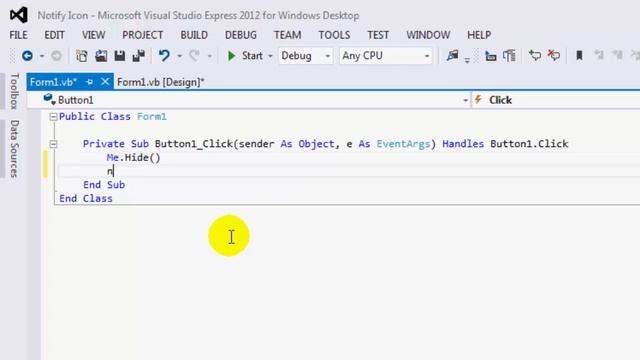640x360 pixels.
Task: Open the PROJECT menu
Action: click(x=142, y=35)
